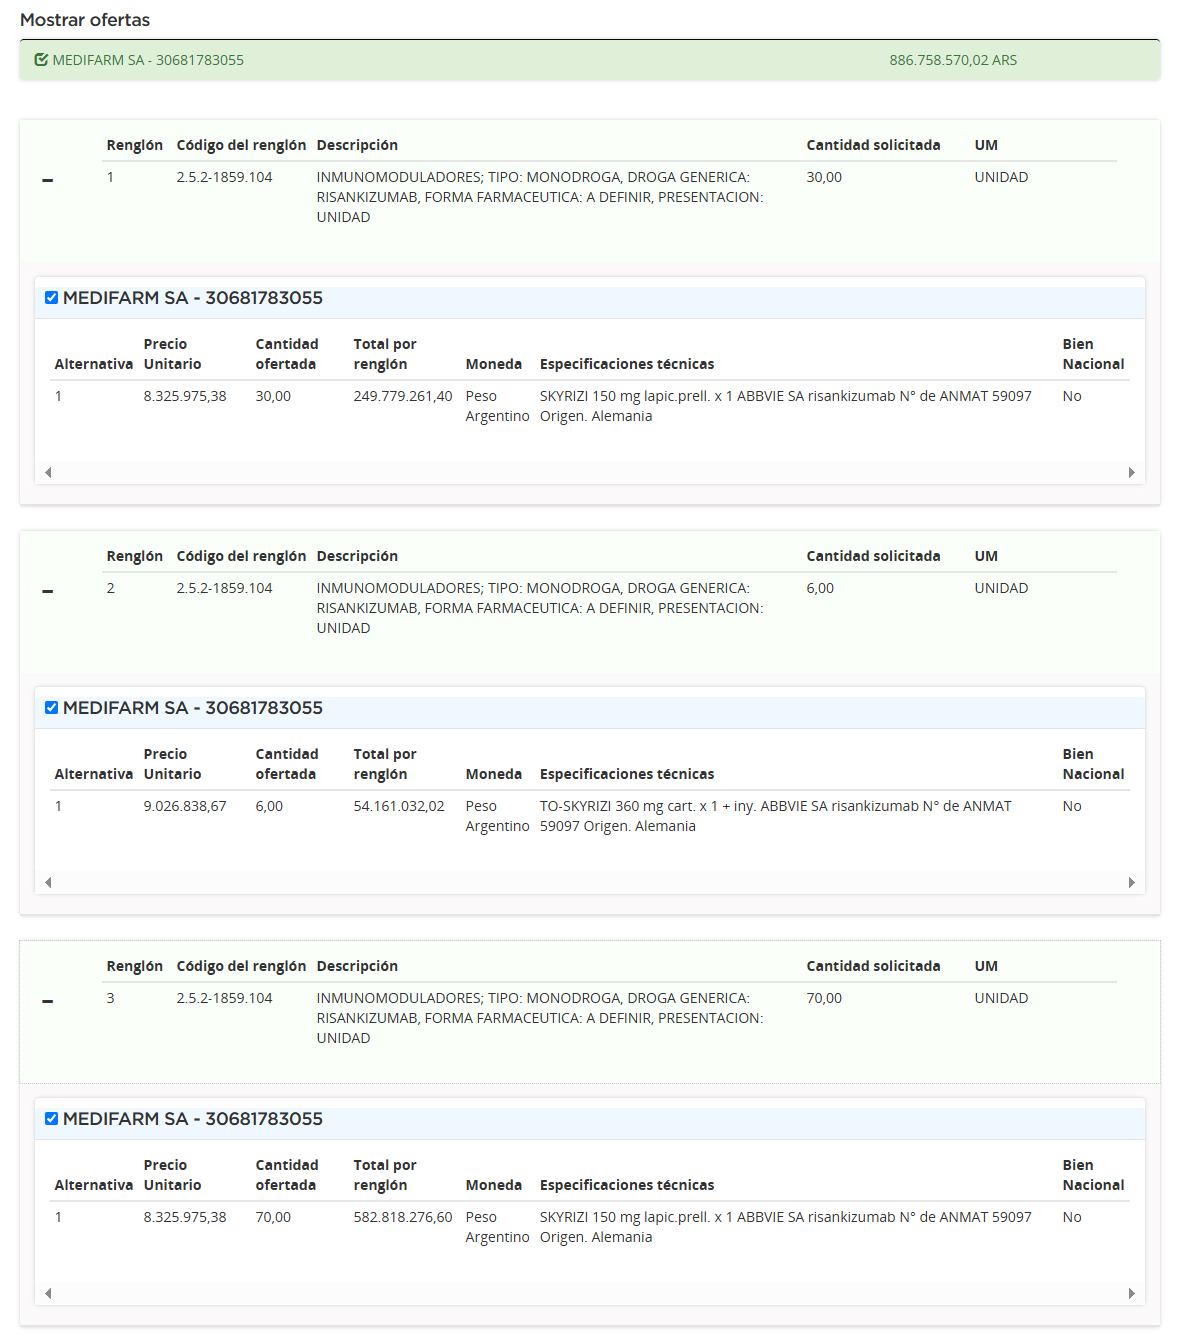Click the check icon beside MEDIFARM SA header
This screenshot has height=1344, width=1184.
click(x=41, y=60)
